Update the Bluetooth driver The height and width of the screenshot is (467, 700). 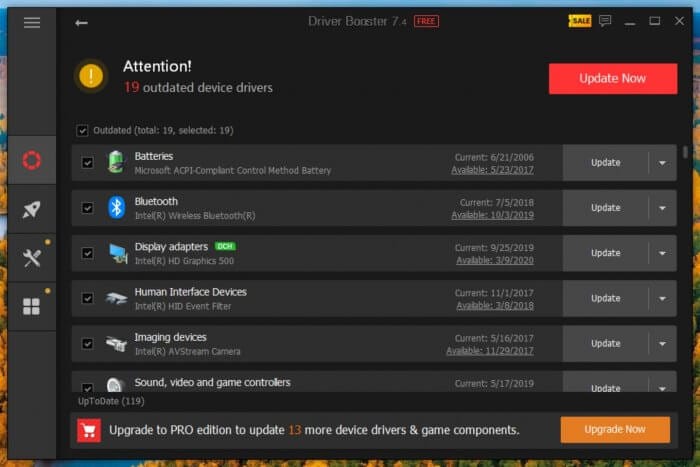pyautogui.click(x=605, y=208)
